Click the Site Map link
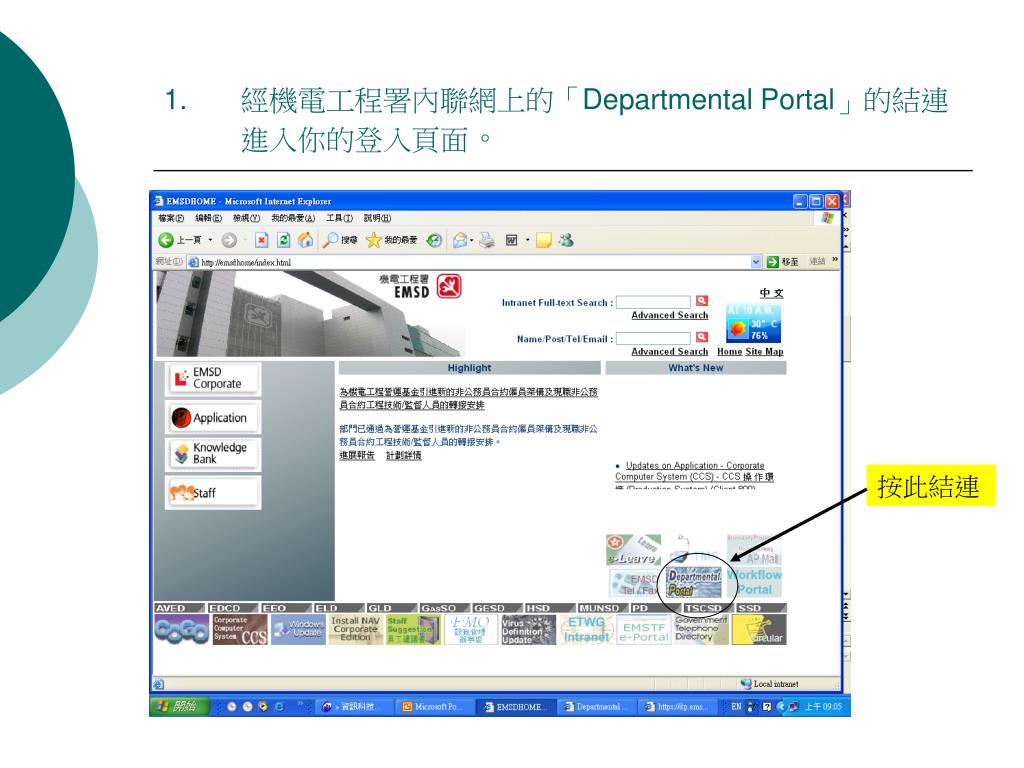Image resolution: width=1024 pixels, height=768 pixels. tap(764, 351)
